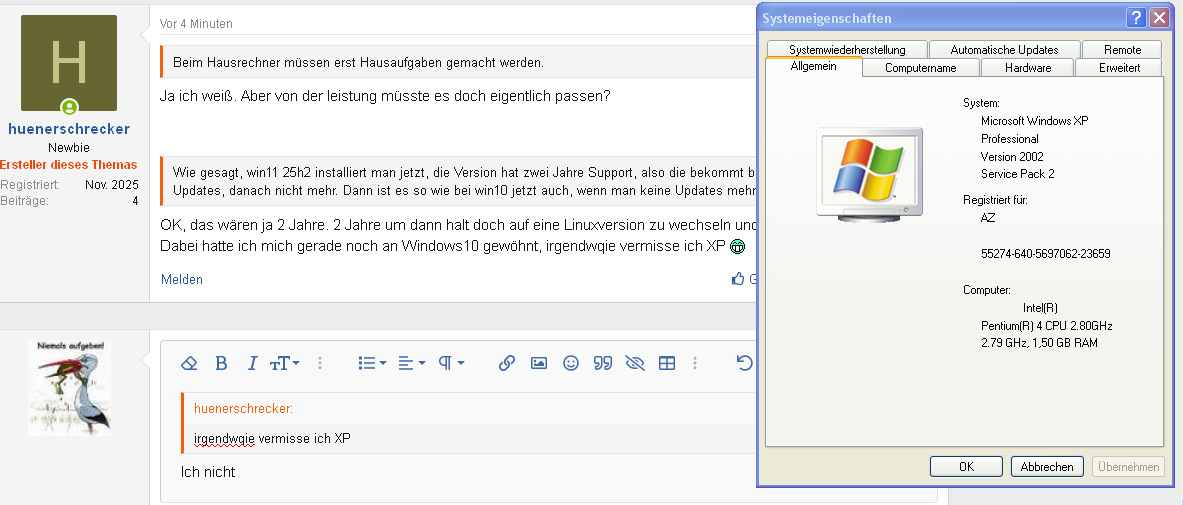
Task: Toggle bold formatting in the editor
Action: [x=221, y=363]
